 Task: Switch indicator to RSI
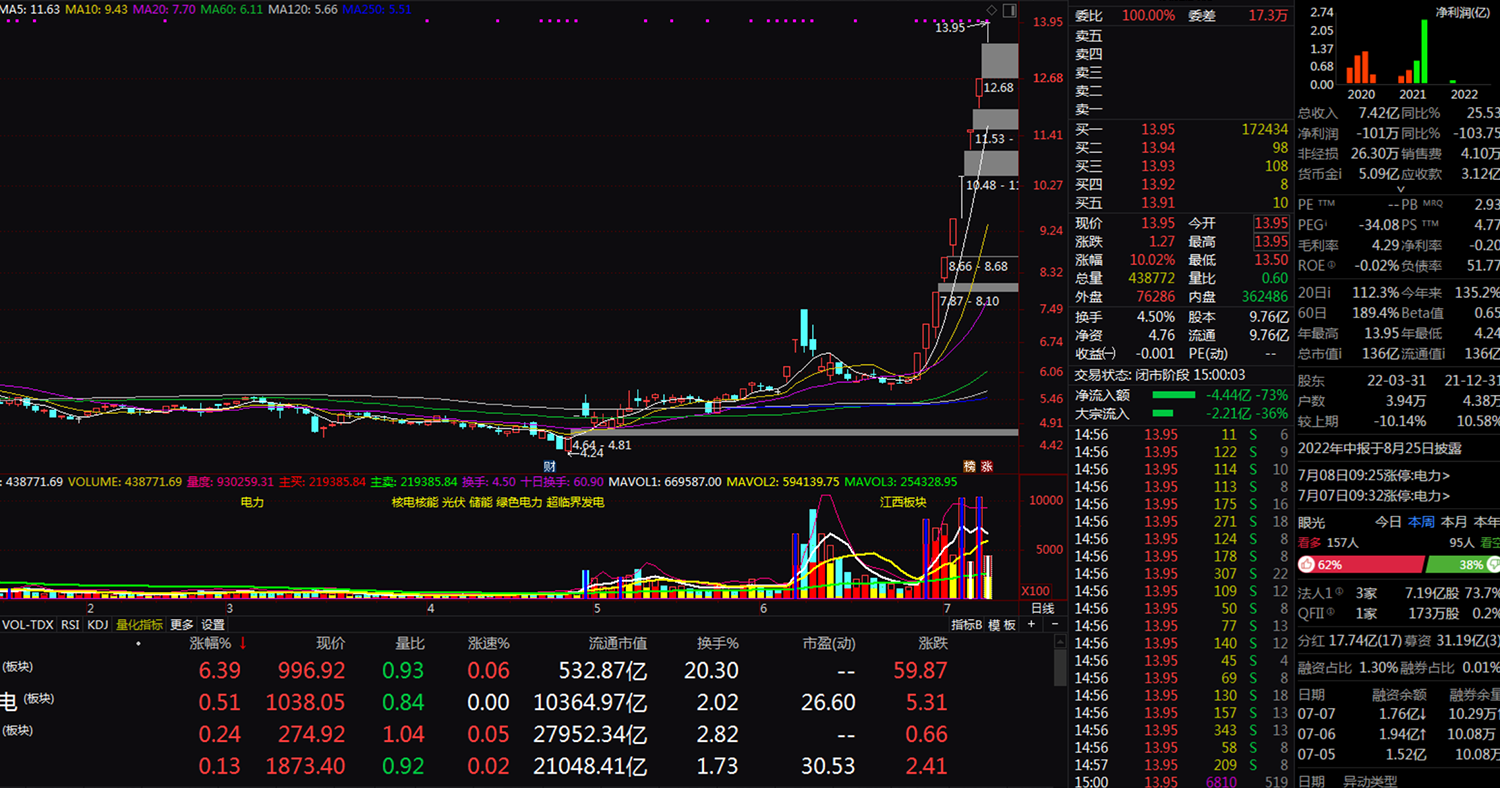pyautogui.click(x=70, y=624)
